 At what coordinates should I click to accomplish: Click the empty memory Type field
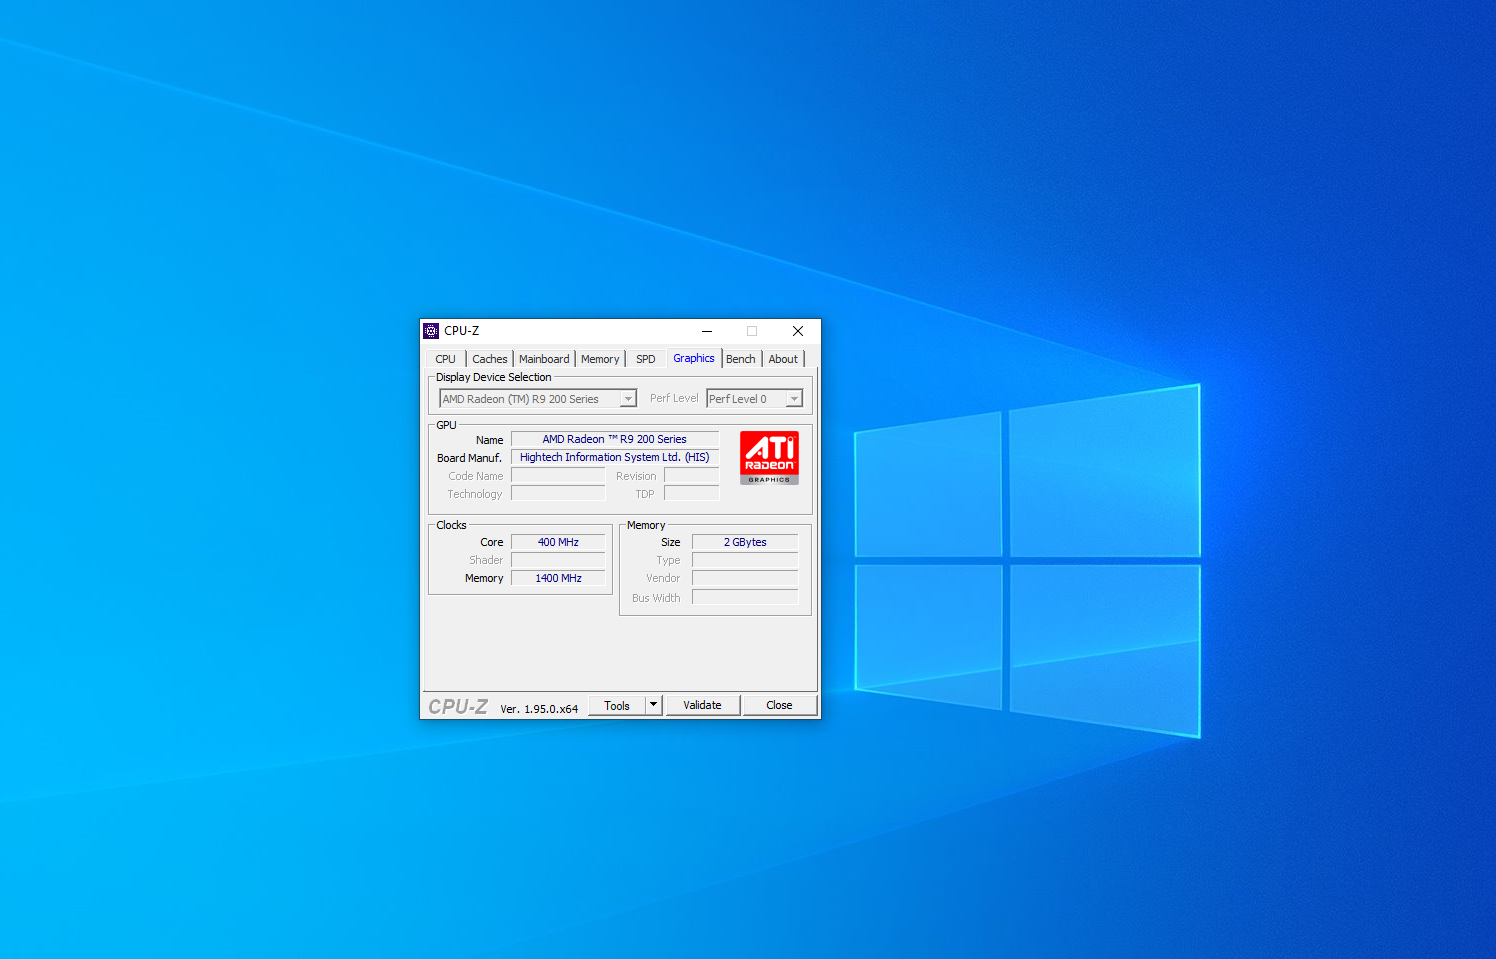(x=745, y=560)
